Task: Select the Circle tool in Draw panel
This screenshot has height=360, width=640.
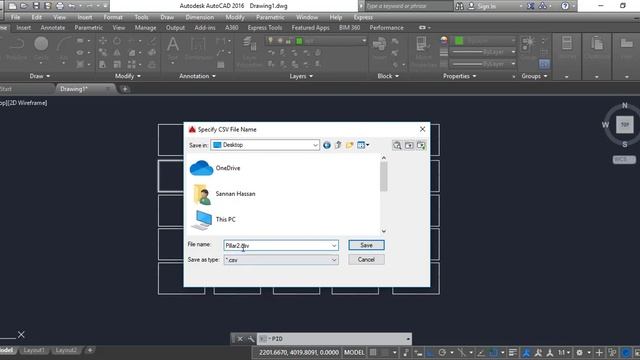Action: tap(41, 44)
